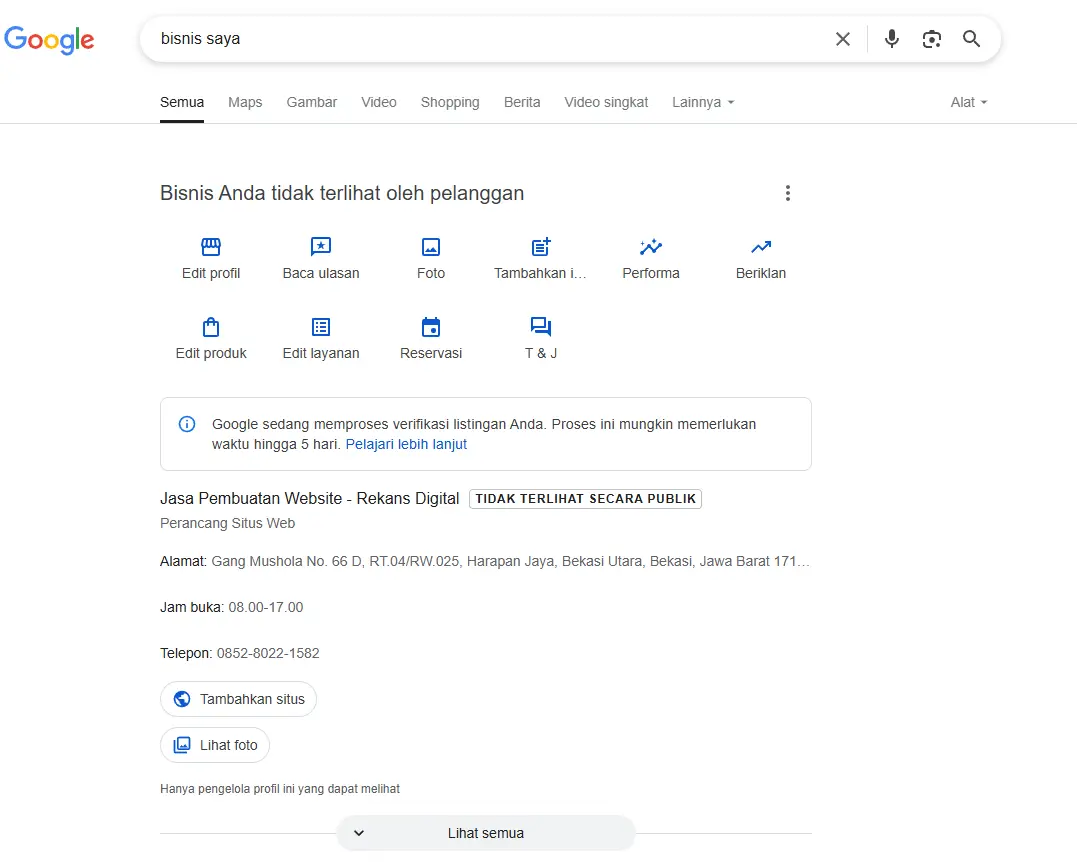This screenshot has width=1077, height=862.
Task: Click the Beriklan trending arrow icon
Action: click(760, 247)
